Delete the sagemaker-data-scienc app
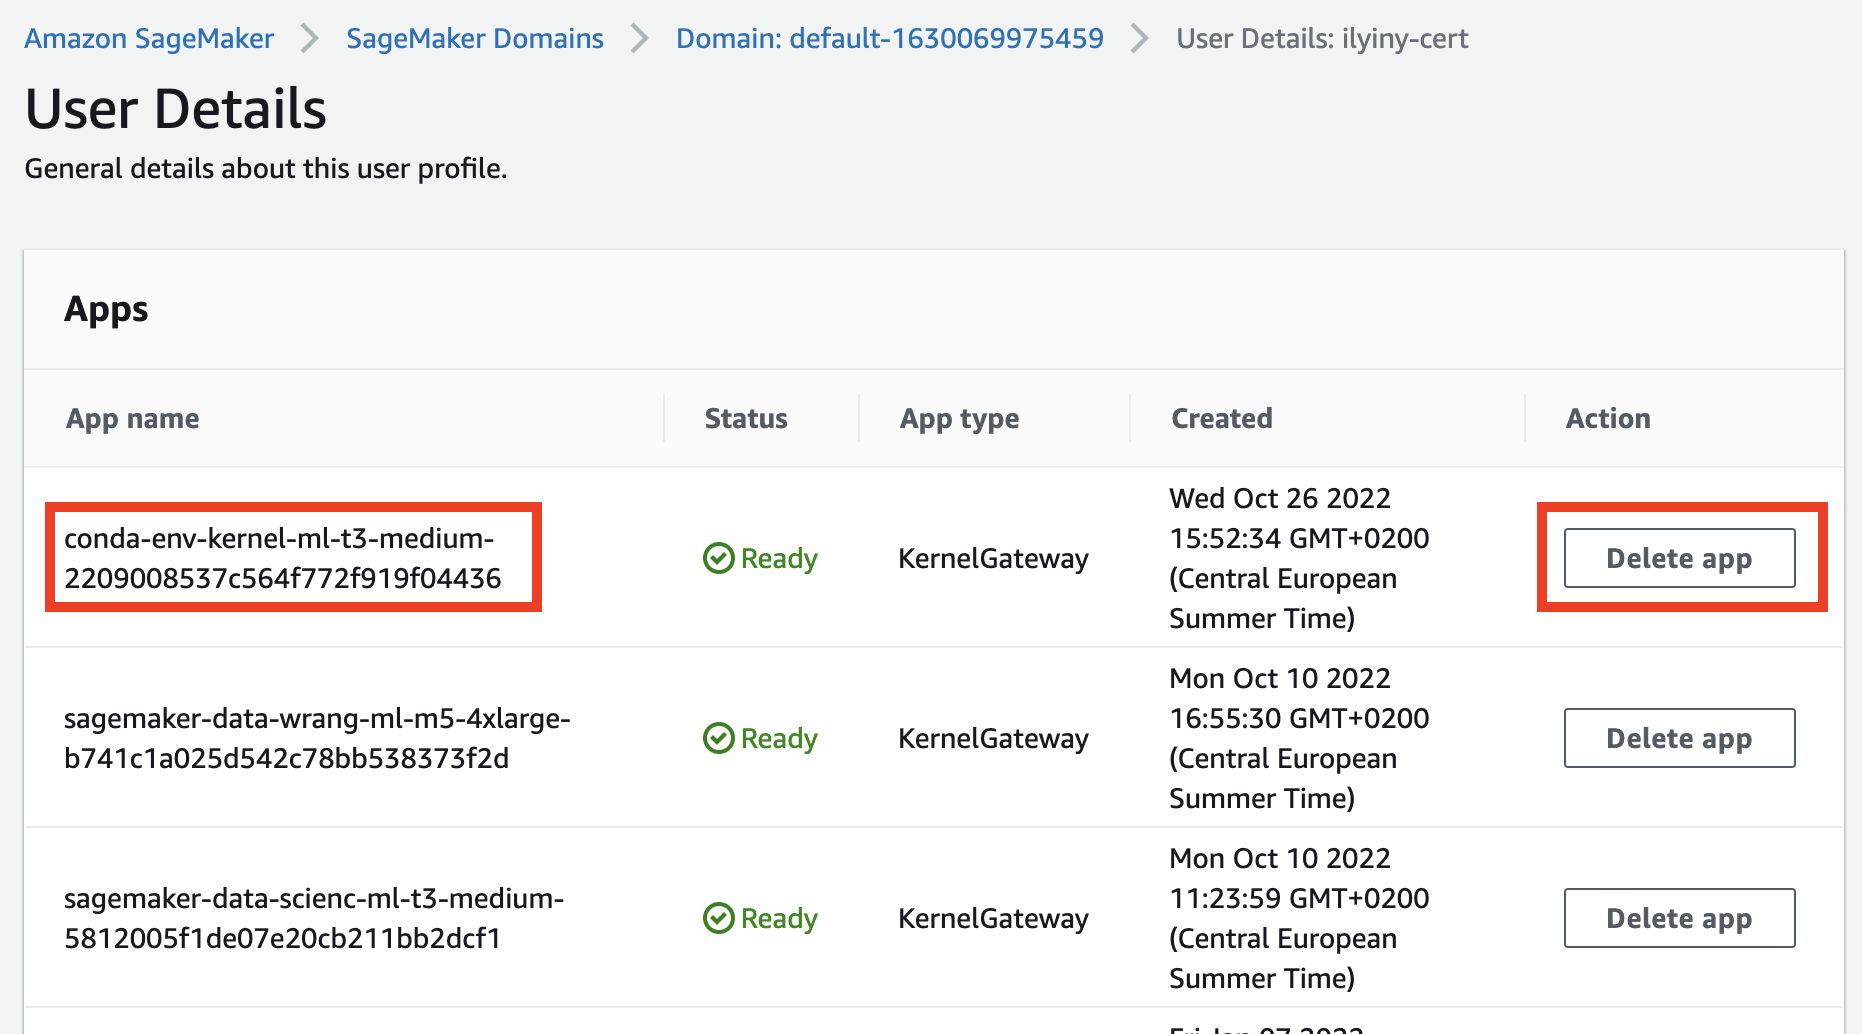The height and width of the screenshot is (1034, 1862). tap(1679, 918)
